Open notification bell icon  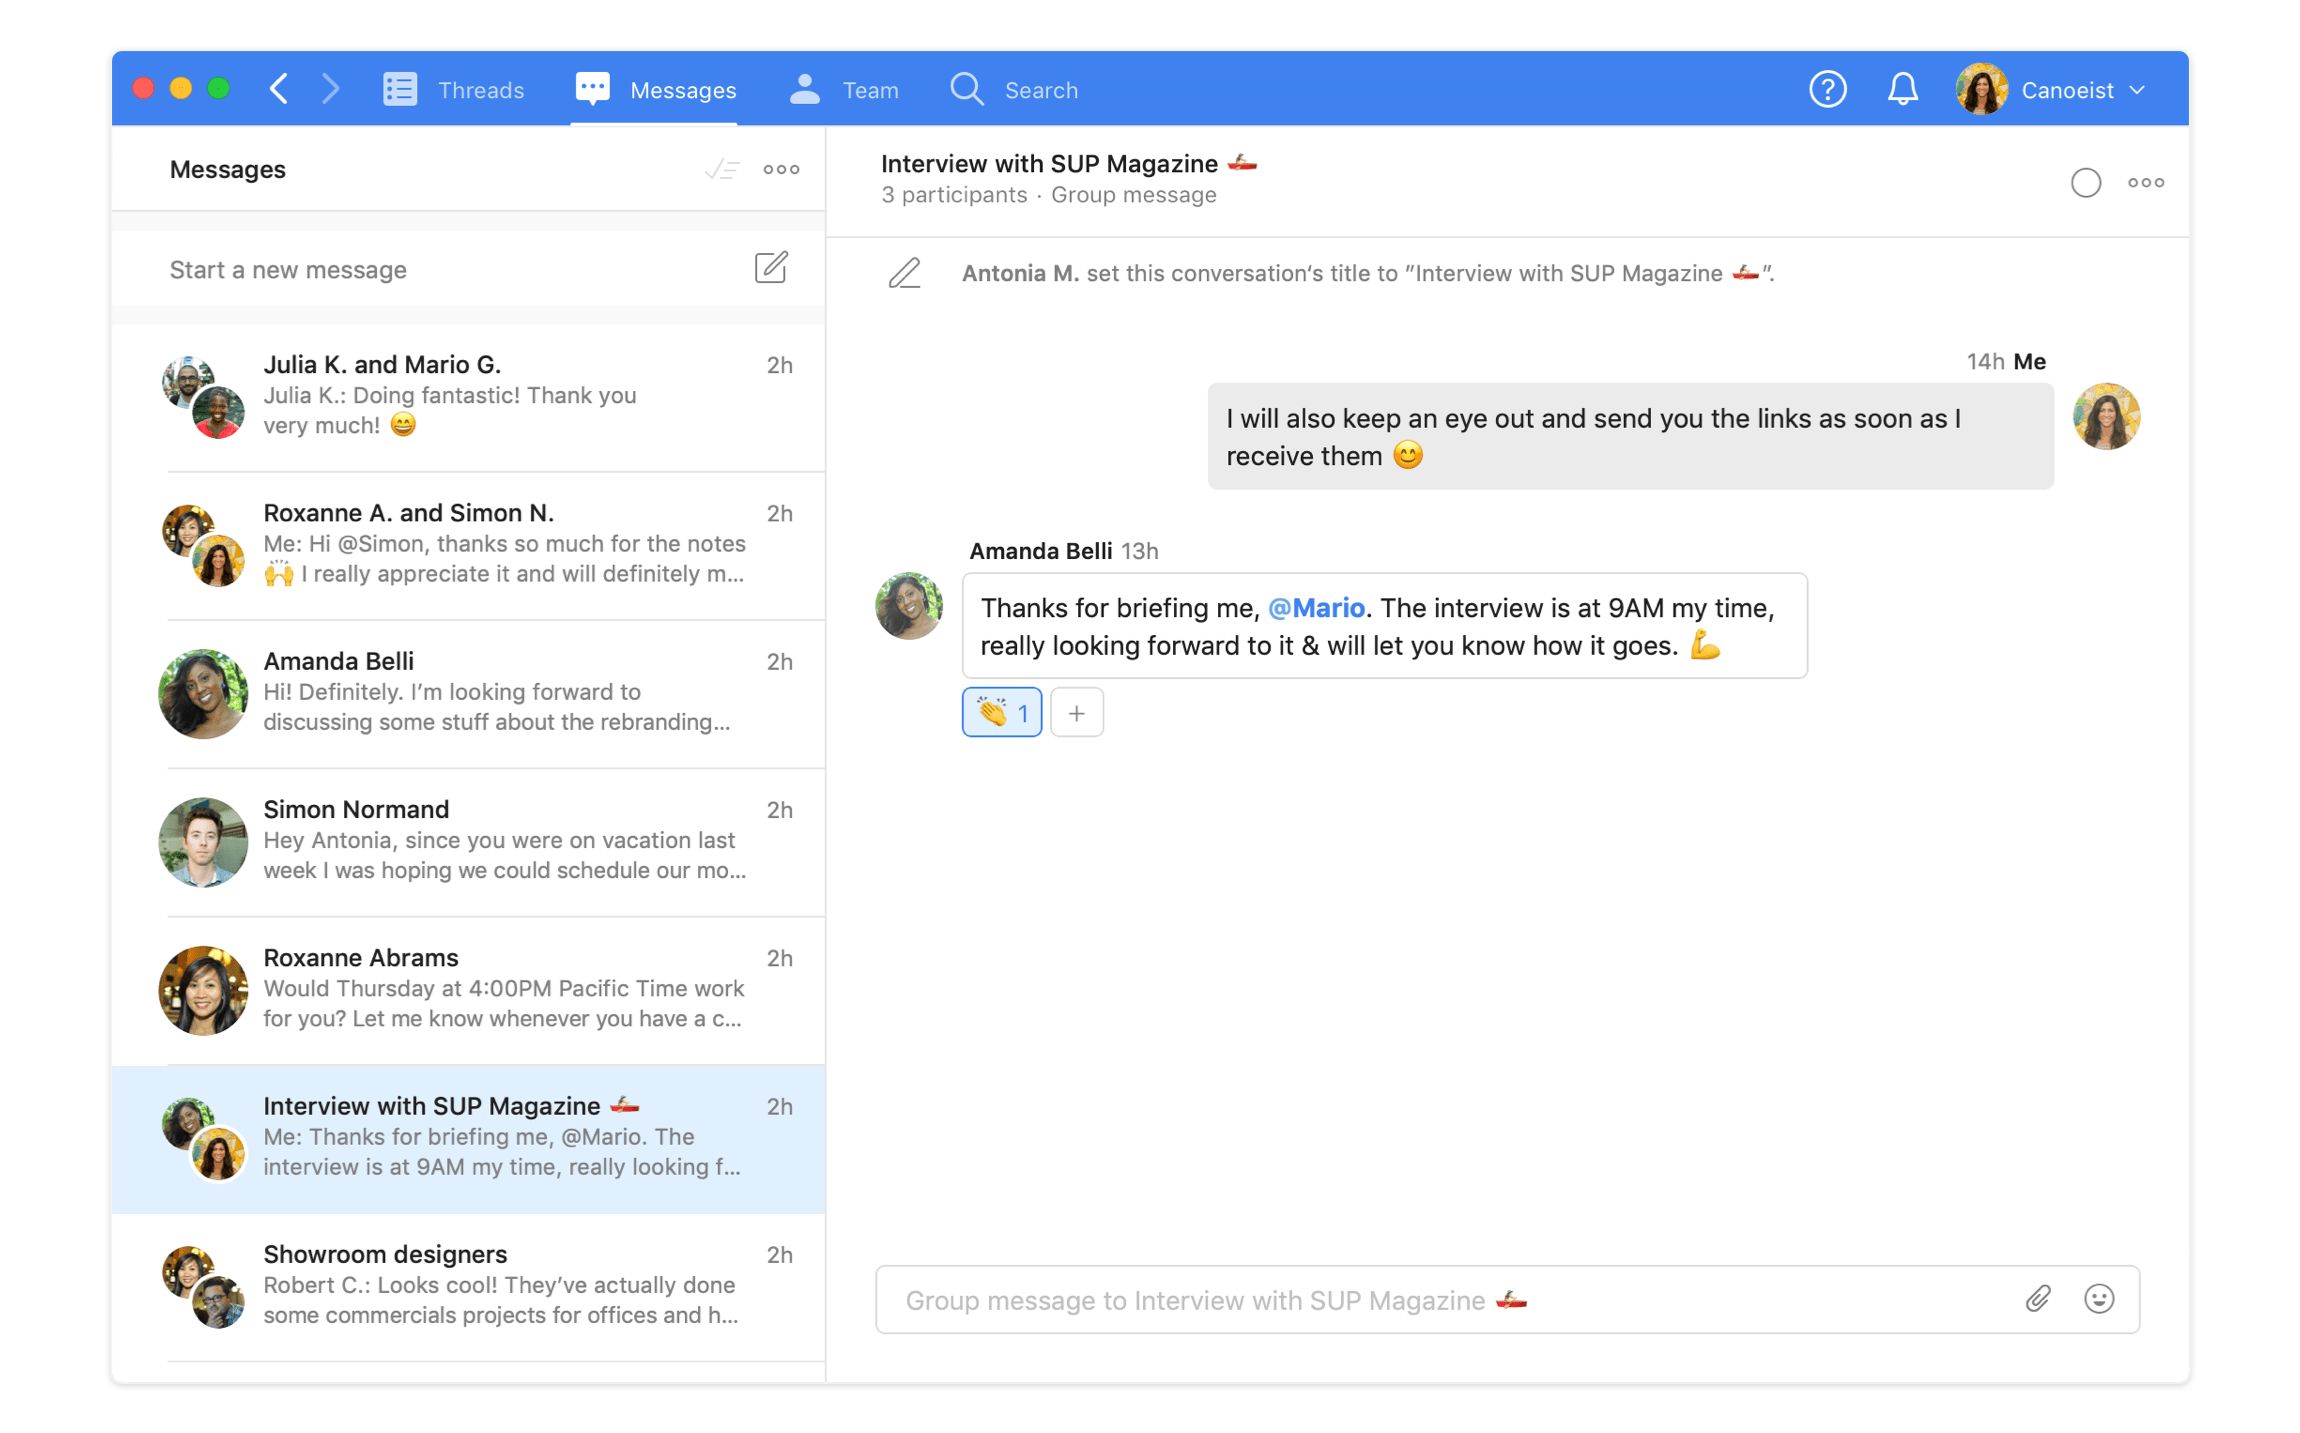(1900, 91)
